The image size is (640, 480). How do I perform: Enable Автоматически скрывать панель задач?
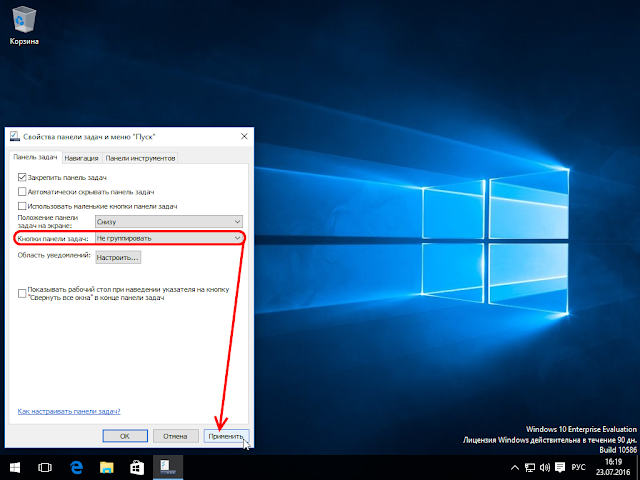22,191
